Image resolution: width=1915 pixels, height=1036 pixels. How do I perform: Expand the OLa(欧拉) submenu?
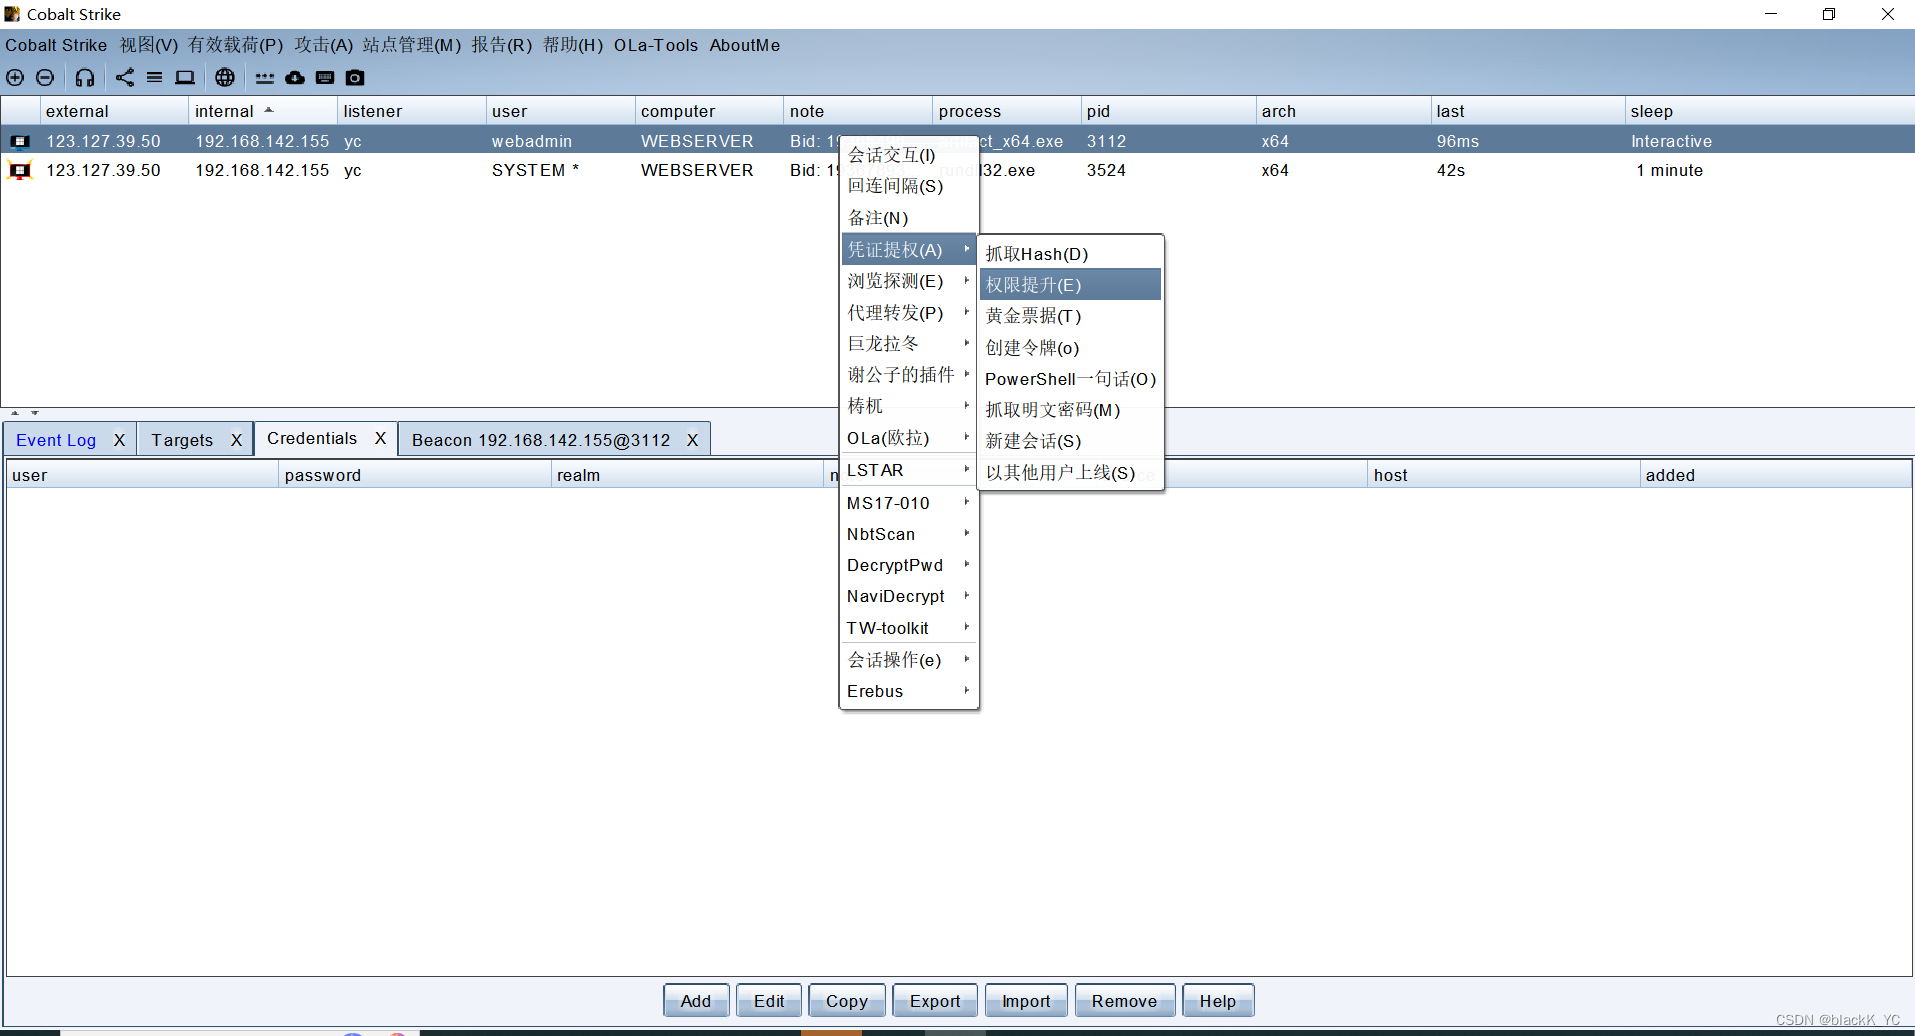click(909, 438)
